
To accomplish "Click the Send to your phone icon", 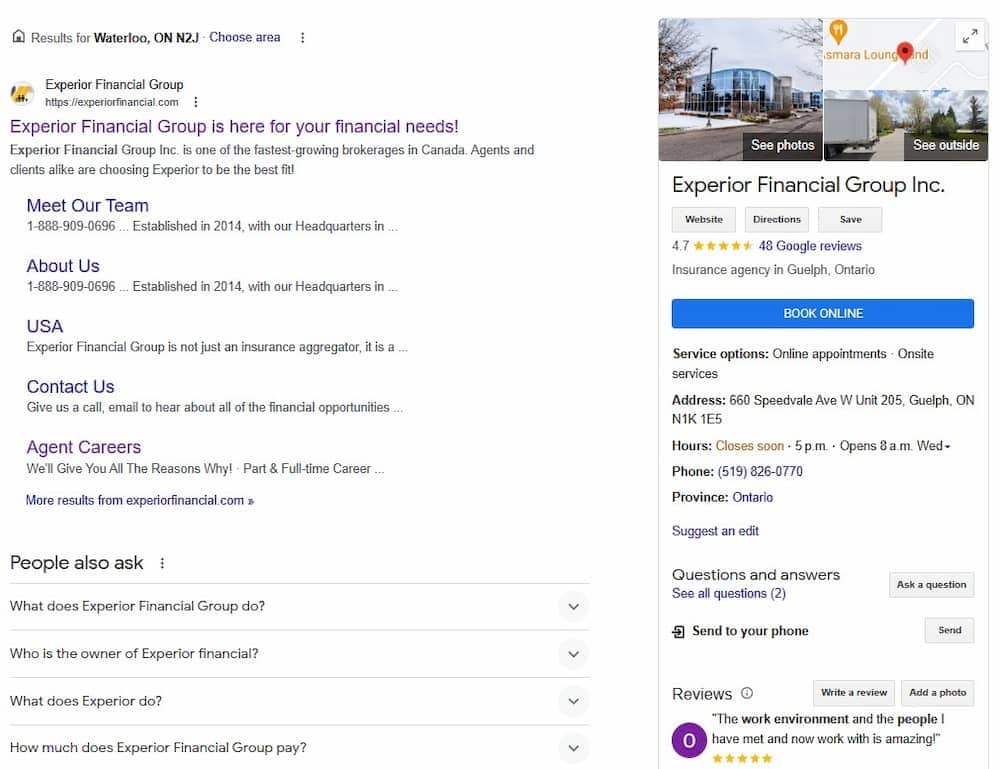I will click(678, 631).
